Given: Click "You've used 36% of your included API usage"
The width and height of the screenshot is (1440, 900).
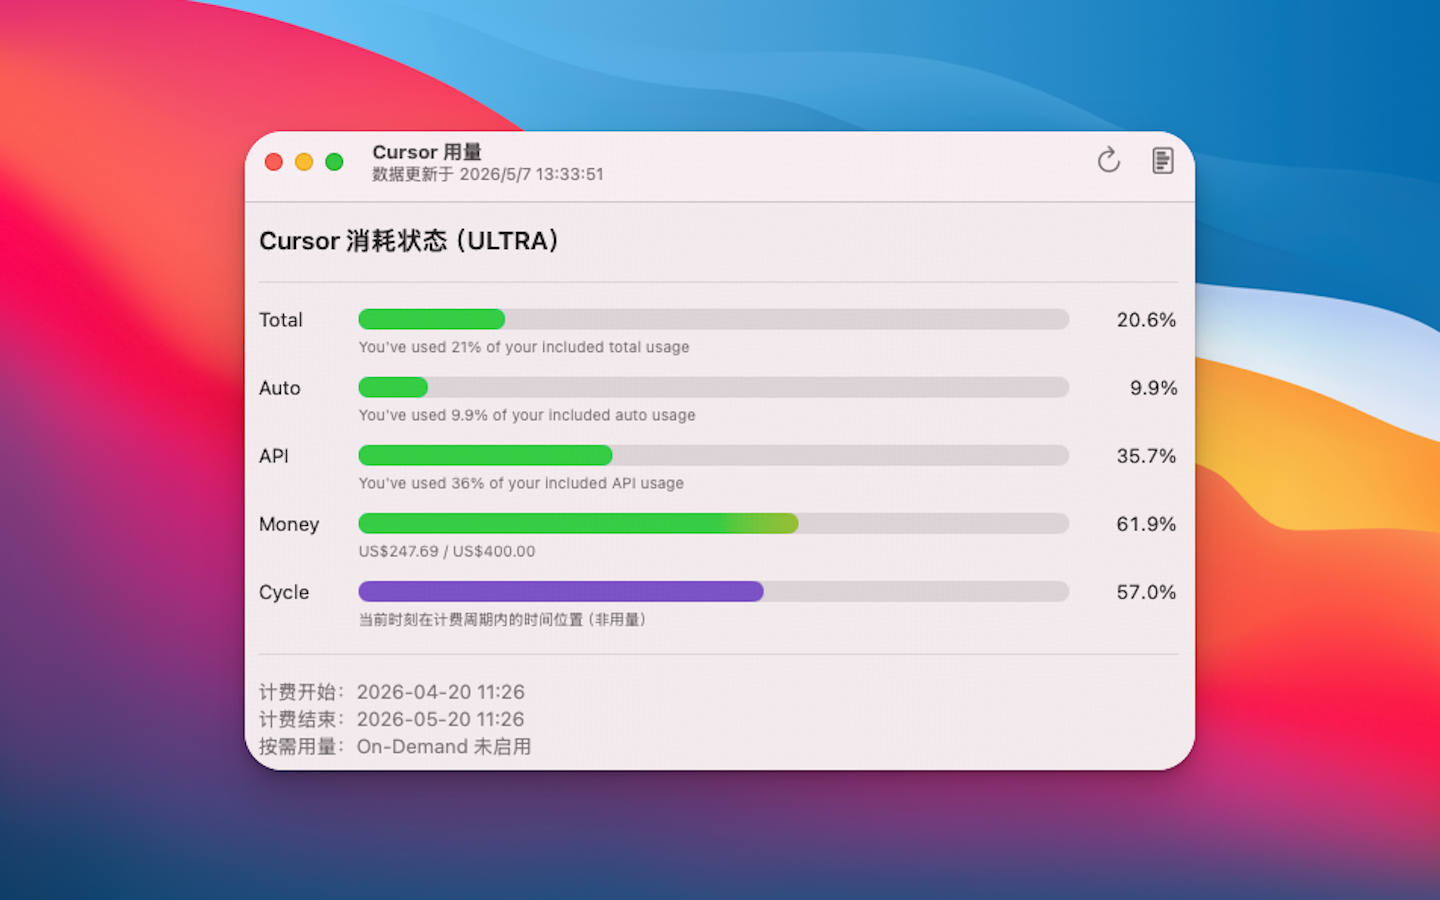Looking at the screenshot, I should [x=521, y=483].
